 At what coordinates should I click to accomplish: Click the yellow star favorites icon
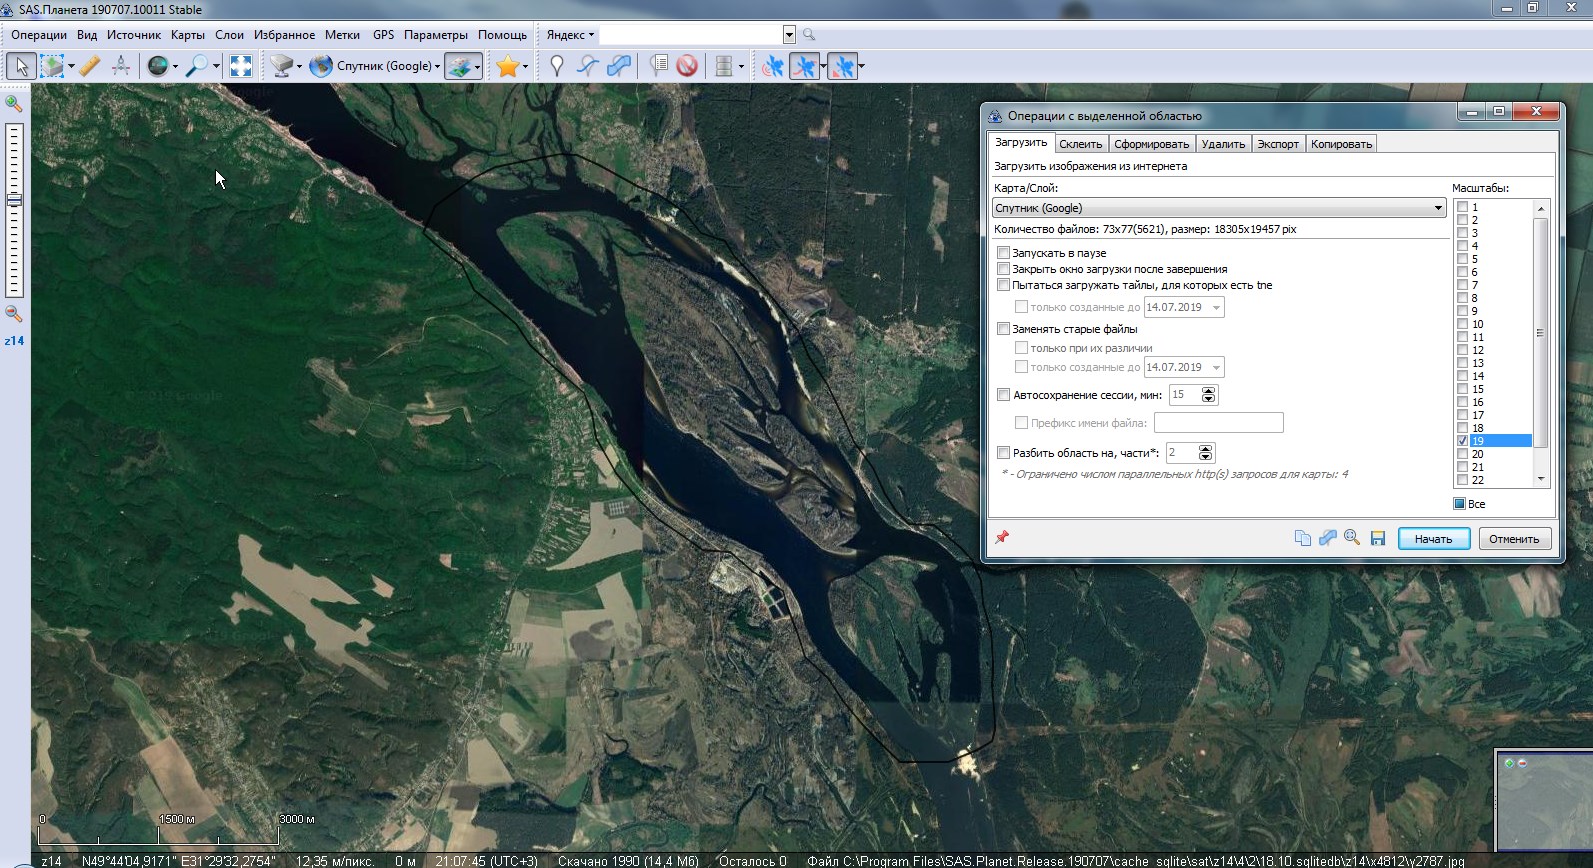(x=508, y=66)
